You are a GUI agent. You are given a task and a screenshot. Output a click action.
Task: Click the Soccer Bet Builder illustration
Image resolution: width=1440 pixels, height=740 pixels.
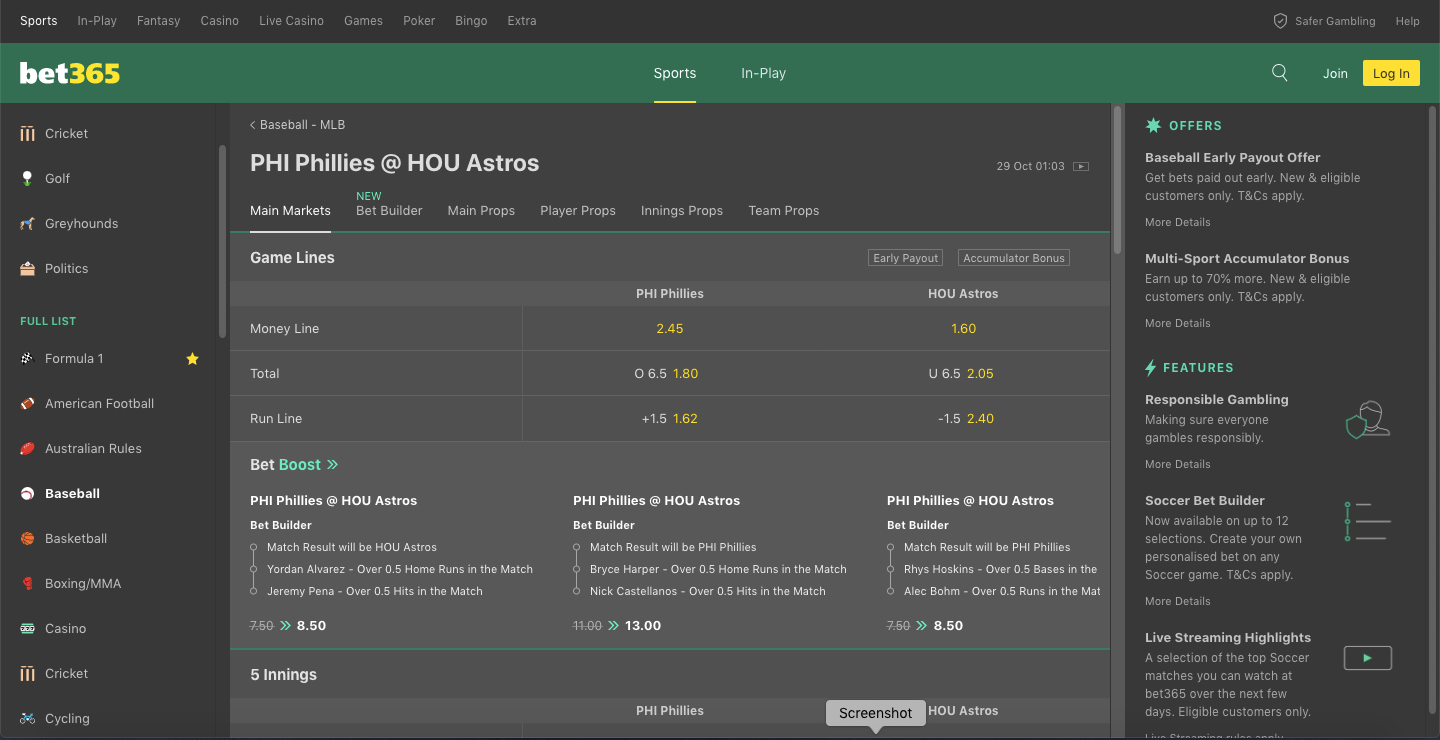point(1368,521)
